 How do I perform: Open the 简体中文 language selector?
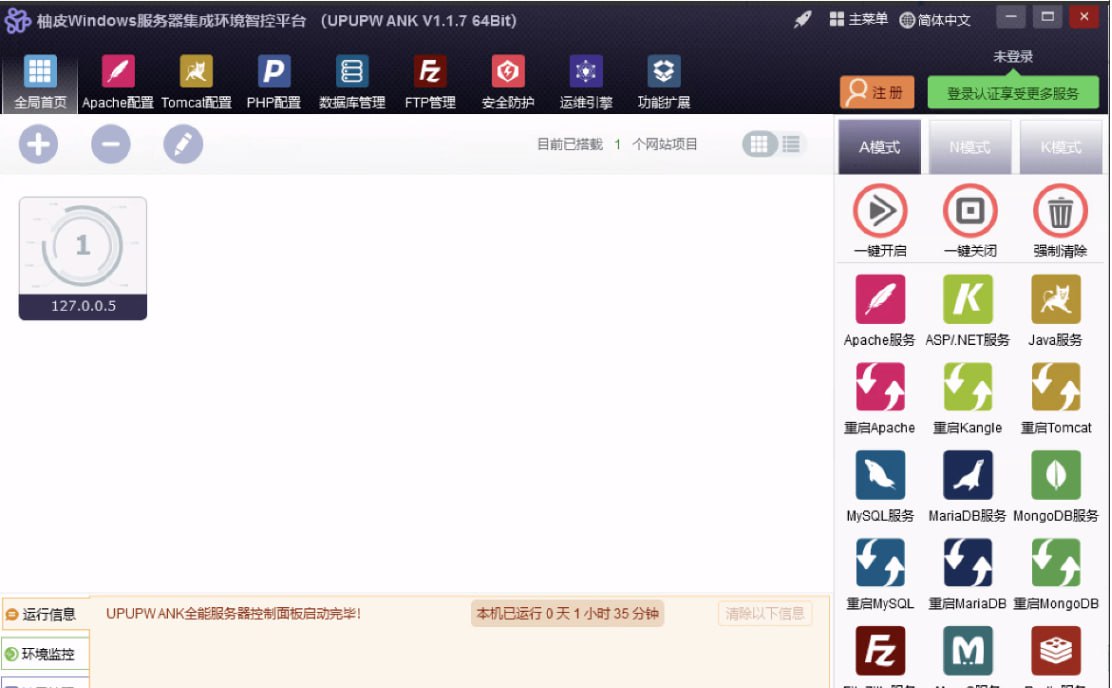(935, 20)
